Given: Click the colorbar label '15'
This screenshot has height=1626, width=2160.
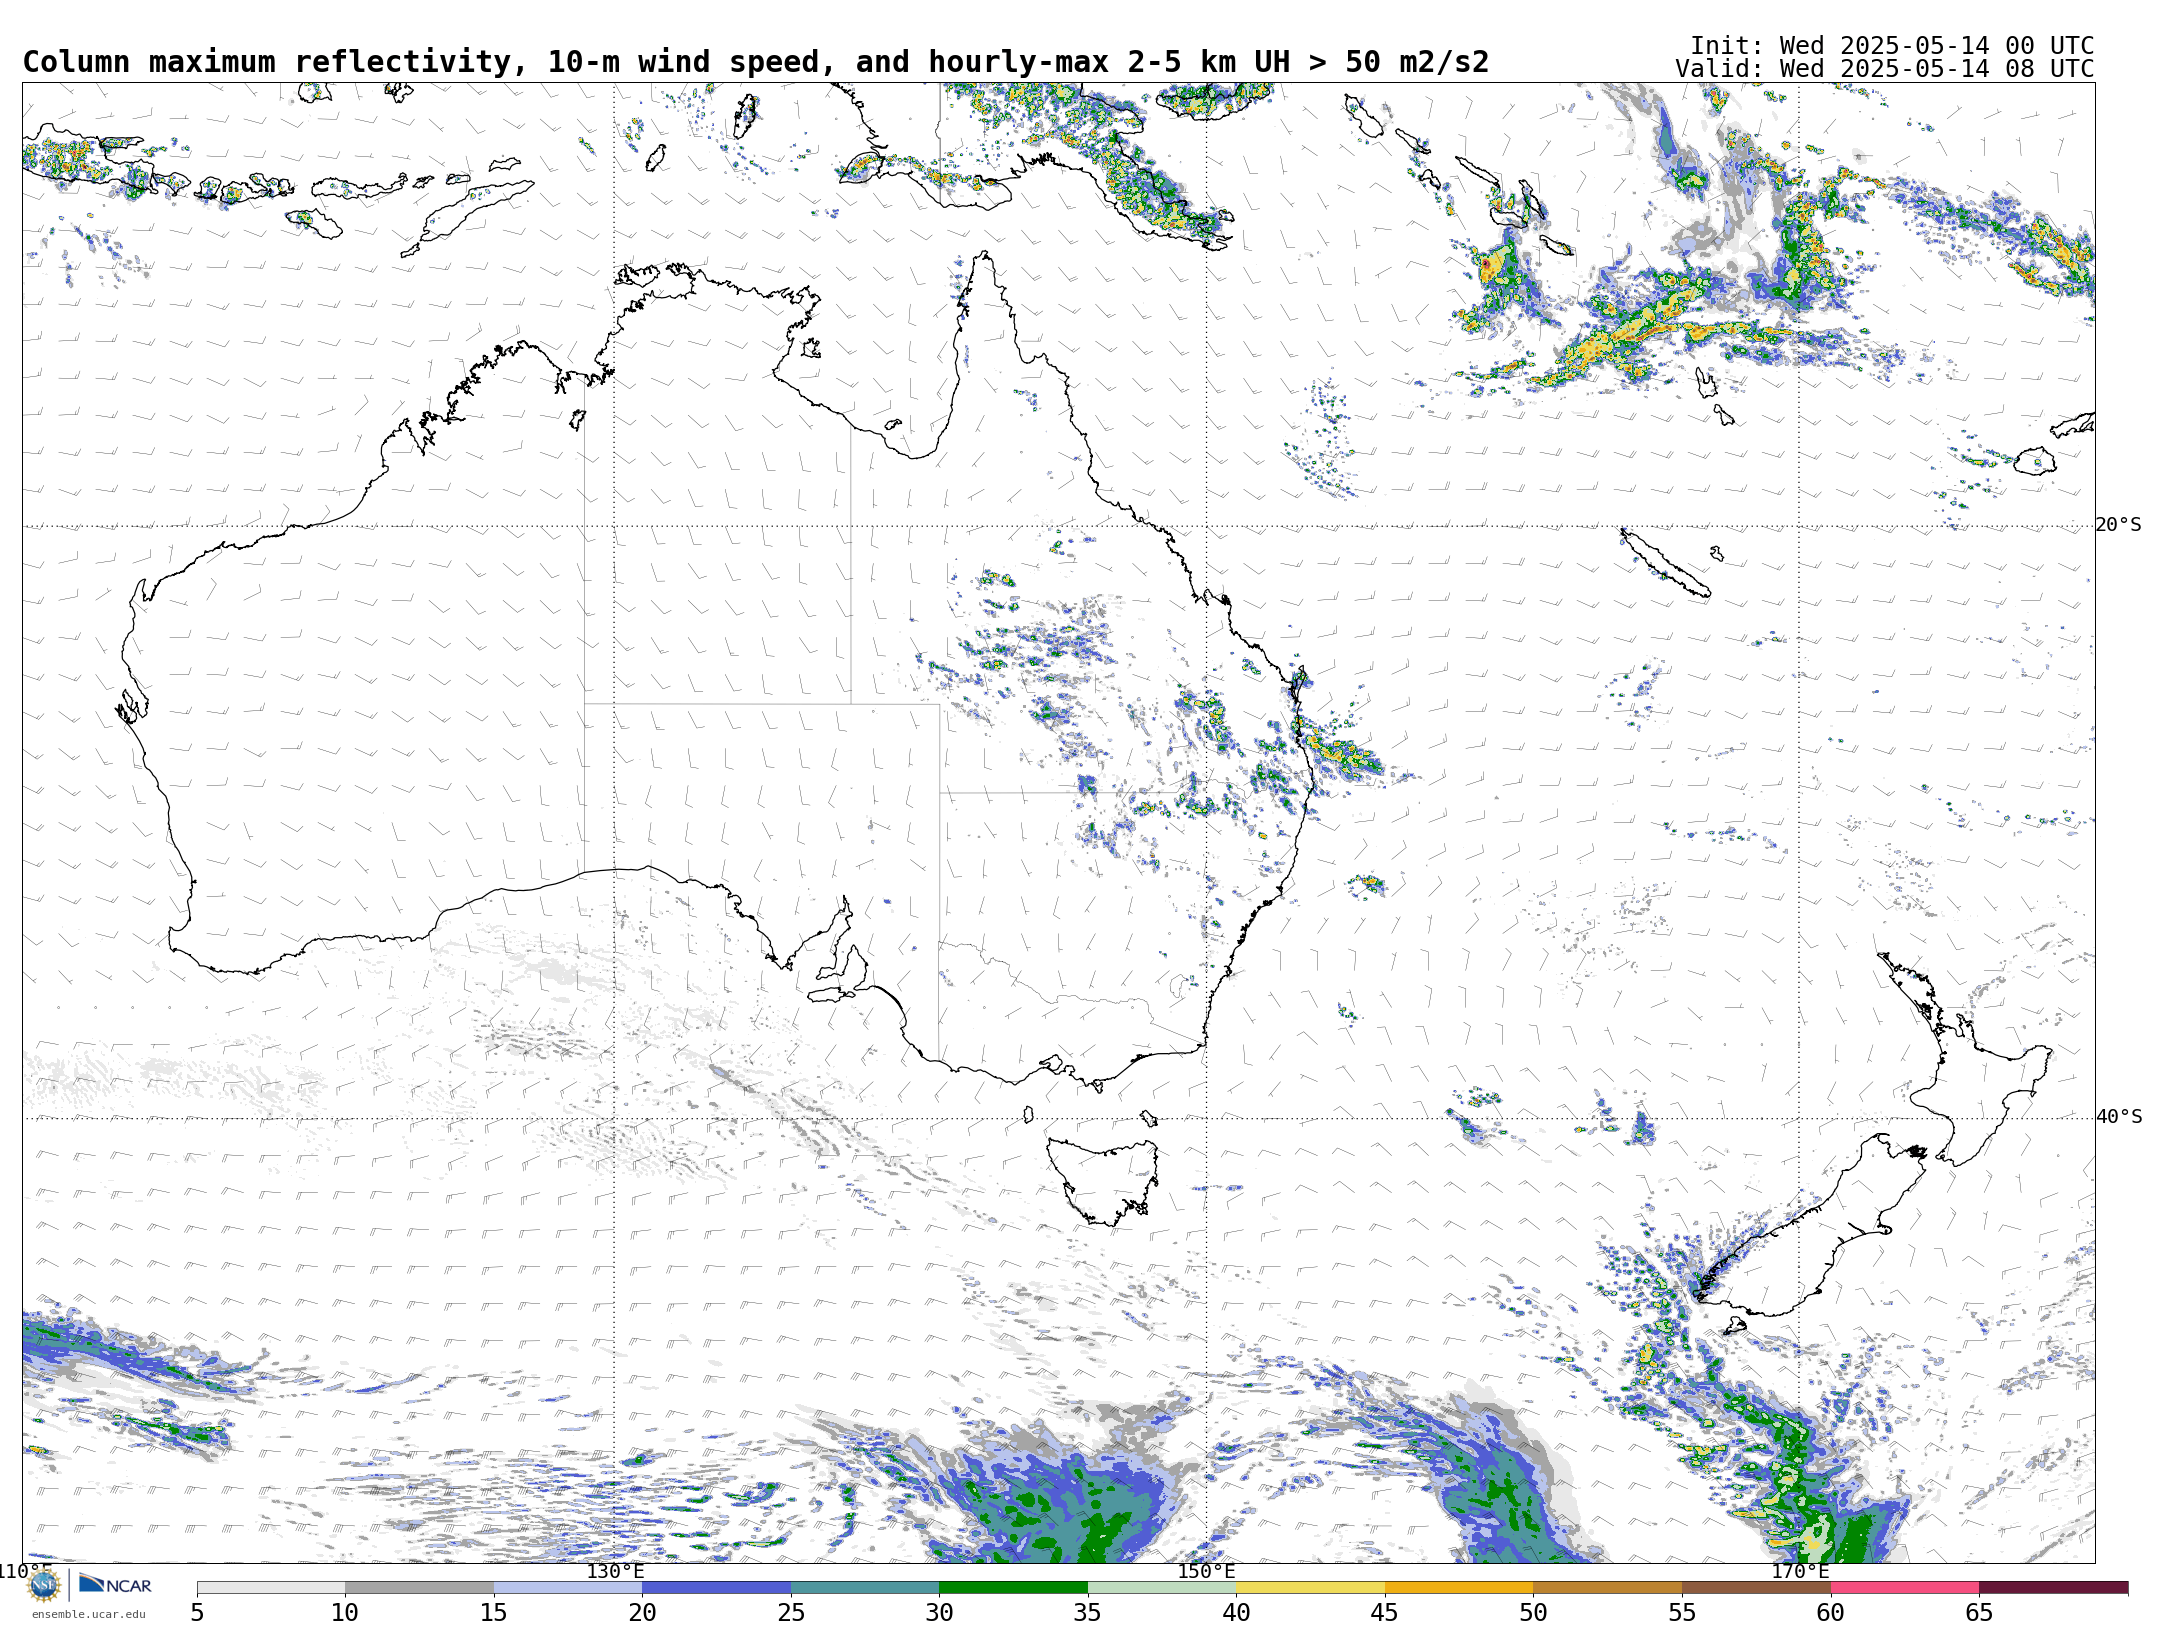Looking at the screenshot, I should pos(494,1613).
